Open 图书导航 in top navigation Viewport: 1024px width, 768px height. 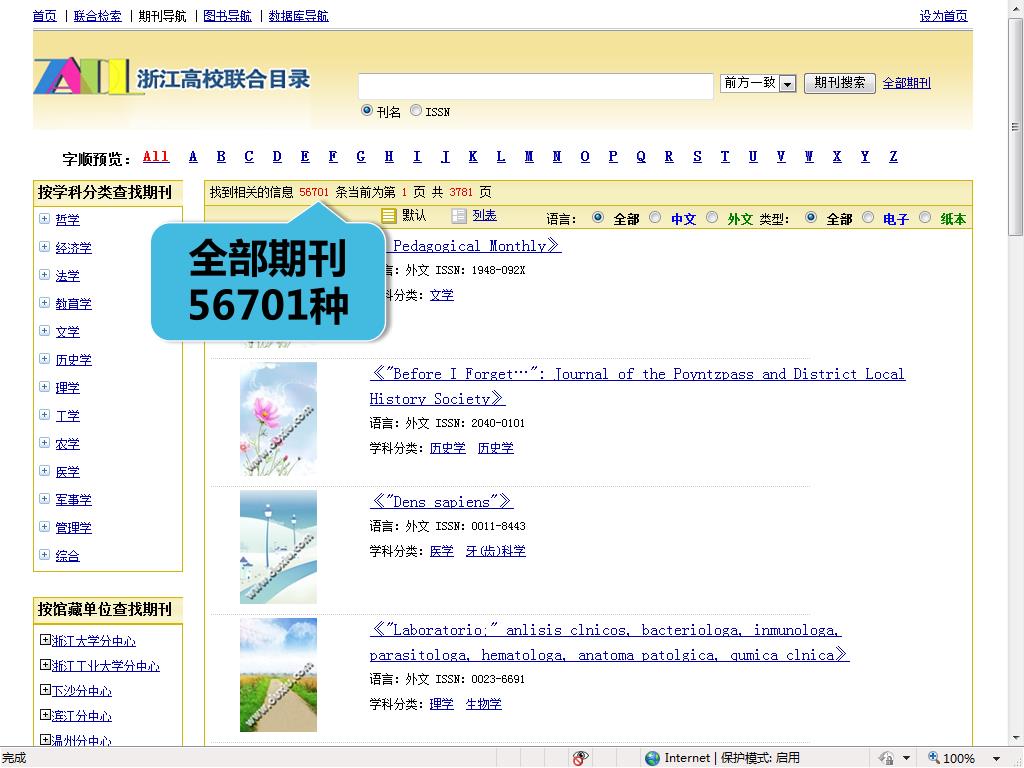pos(227,16)
